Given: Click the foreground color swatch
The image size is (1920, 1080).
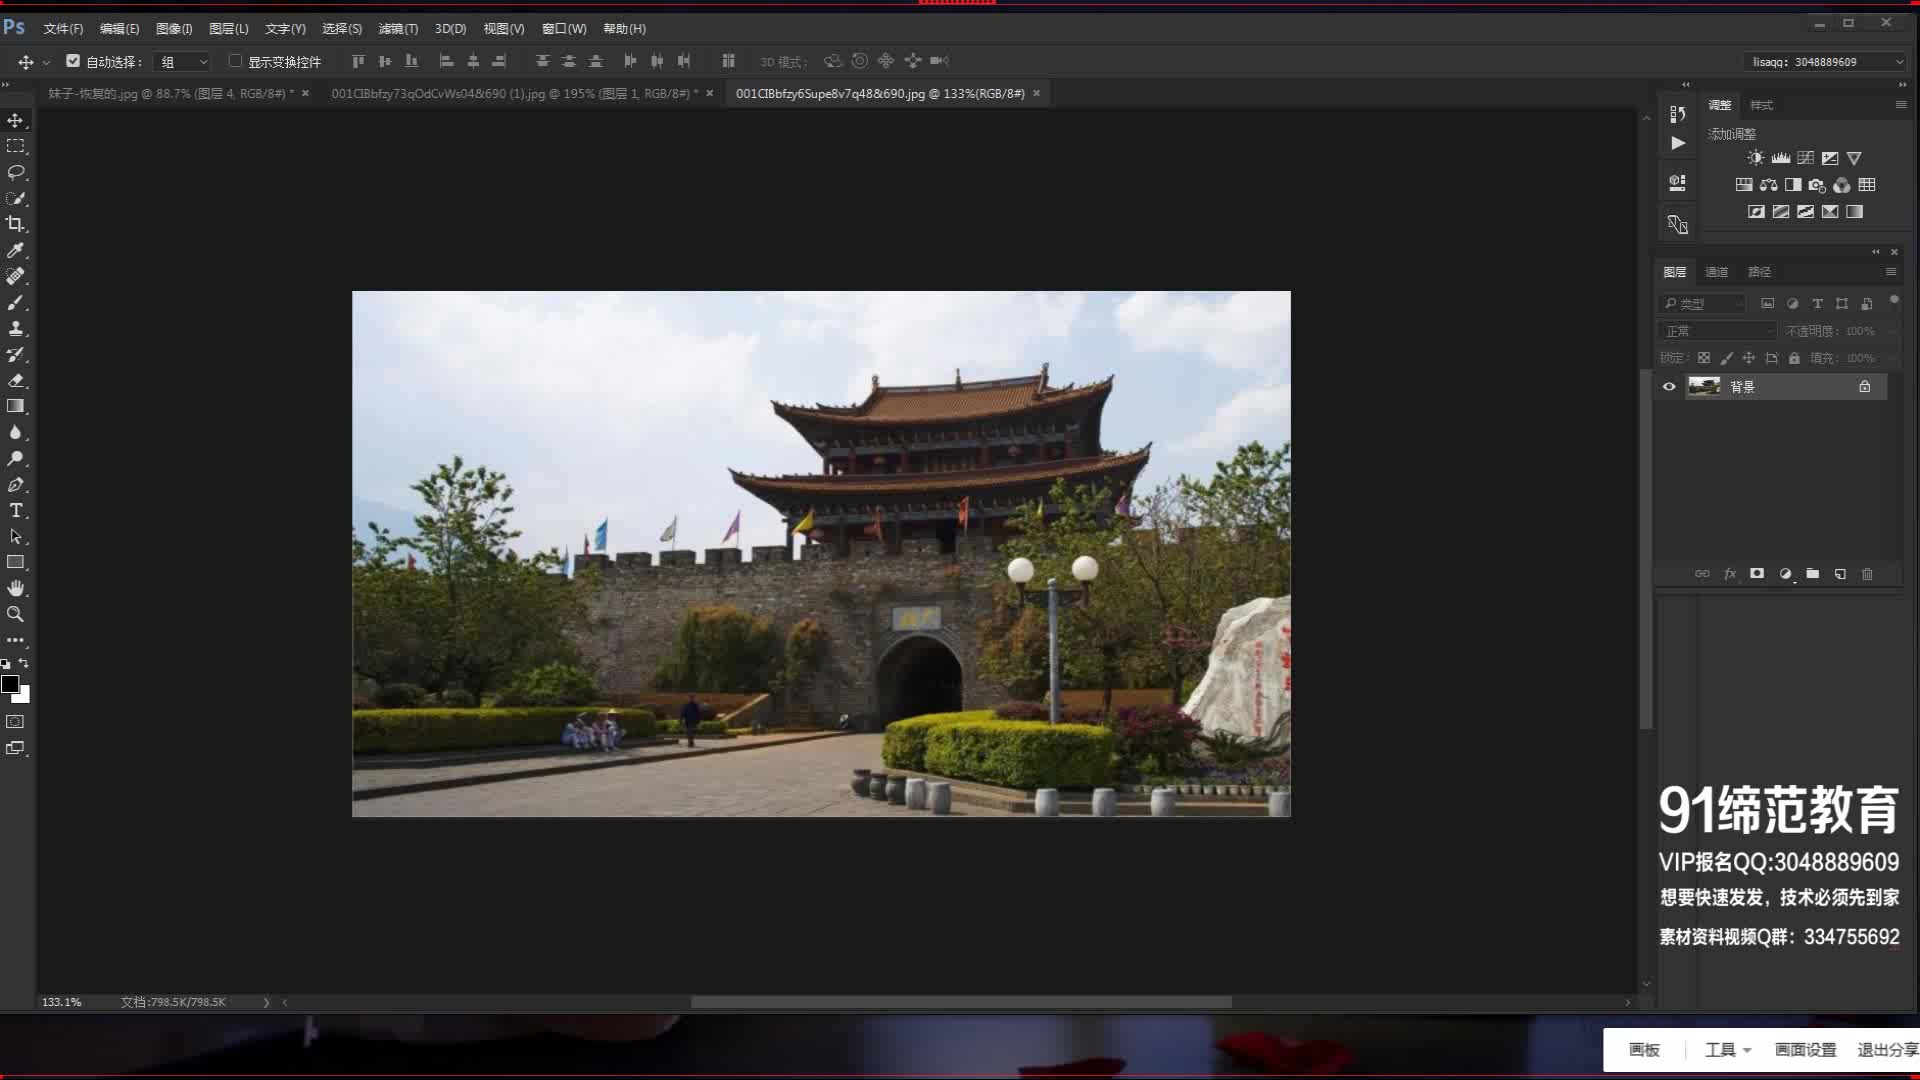Looking at the screenshot, I should pyautogui.click(x=10, y=684).
